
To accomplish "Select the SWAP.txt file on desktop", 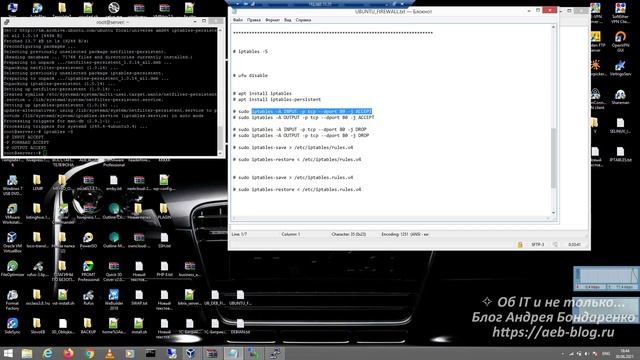I will (x=139, y=298).
